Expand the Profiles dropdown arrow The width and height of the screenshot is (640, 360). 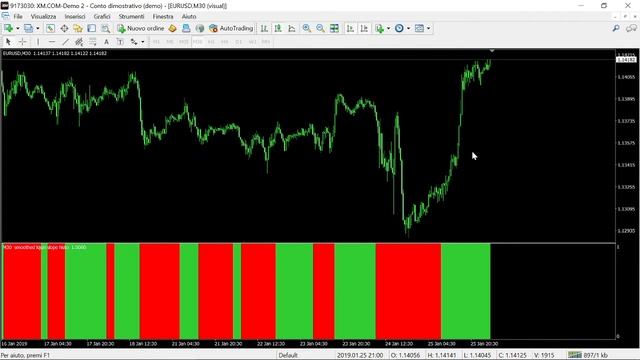38,28
